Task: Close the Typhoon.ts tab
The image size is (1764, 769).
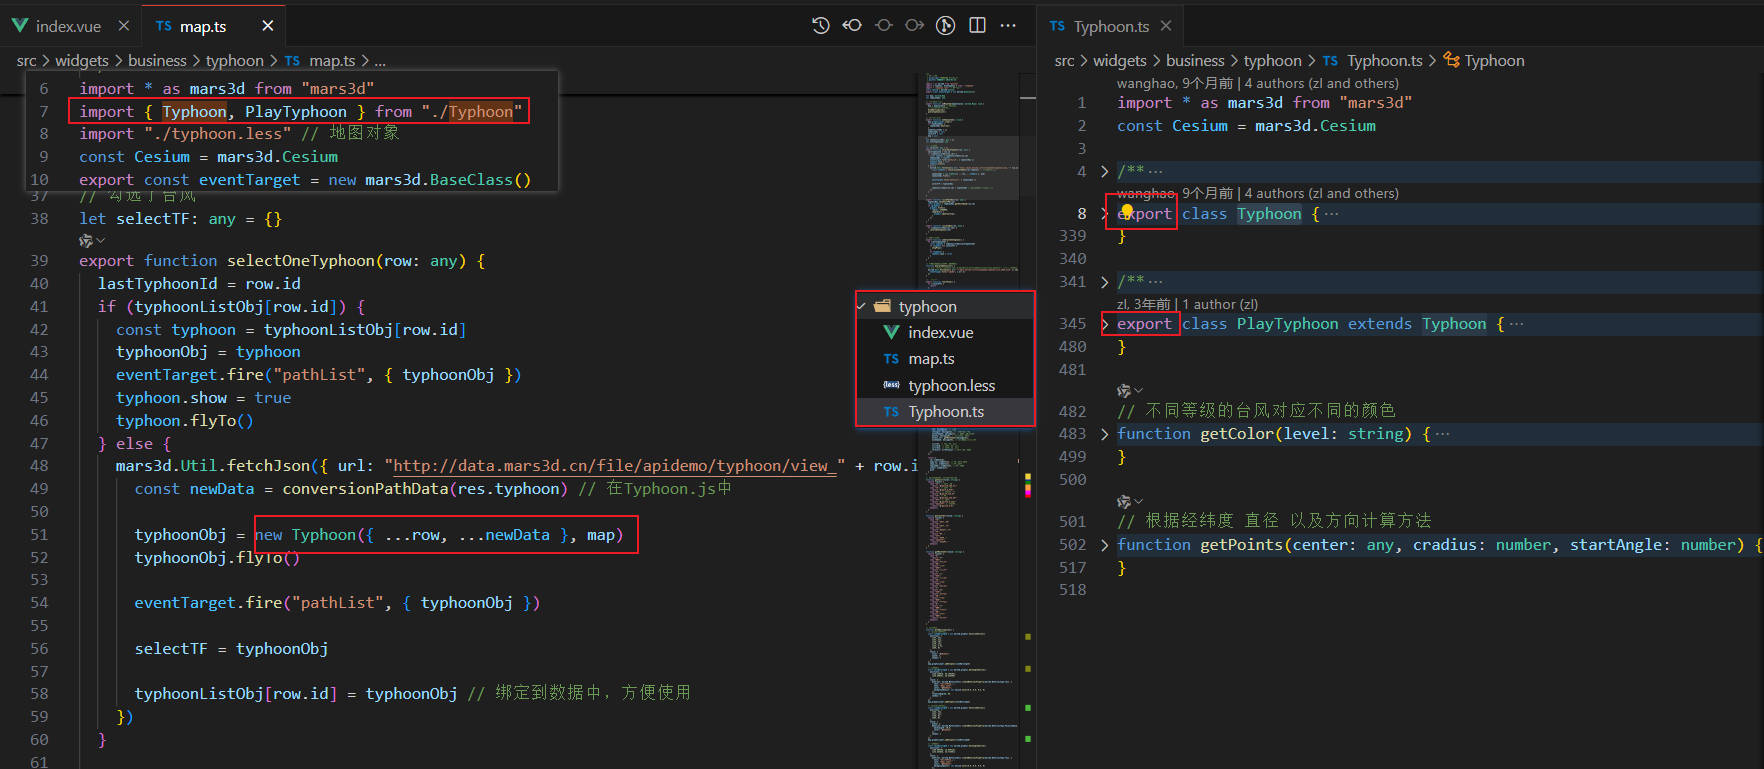Action: (1166, 26)
